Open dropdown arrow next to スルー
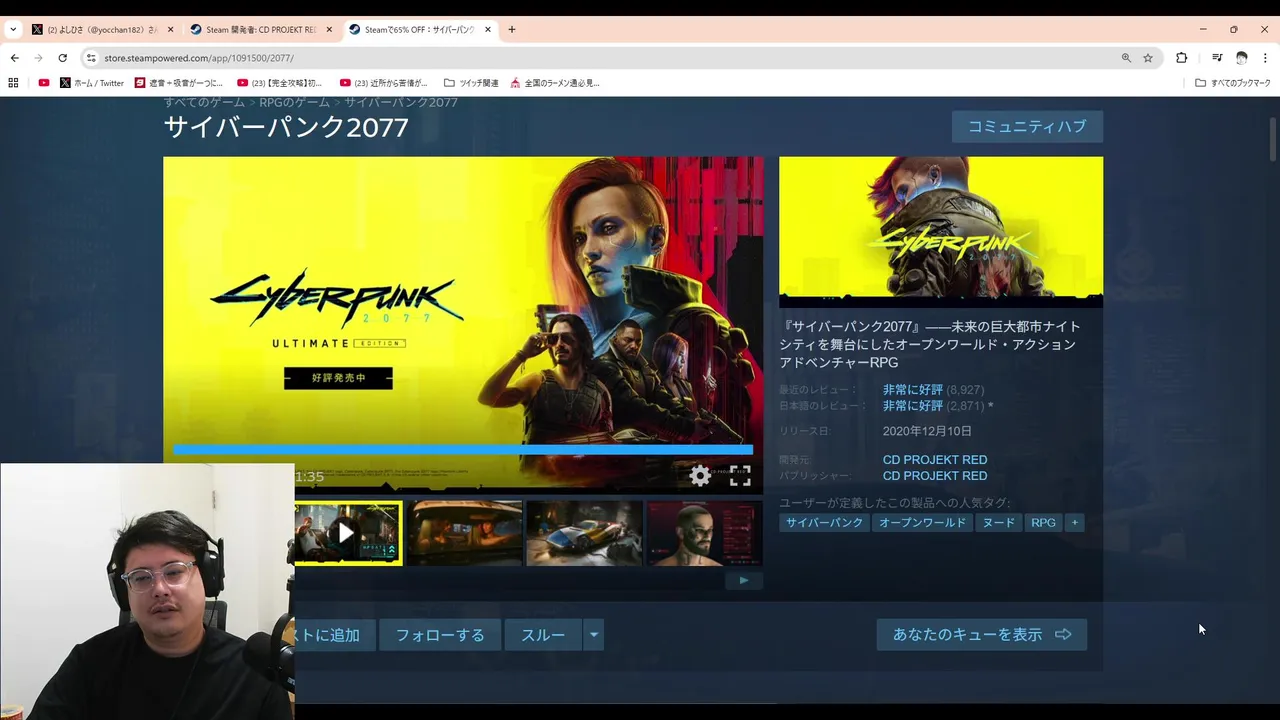 594,635
